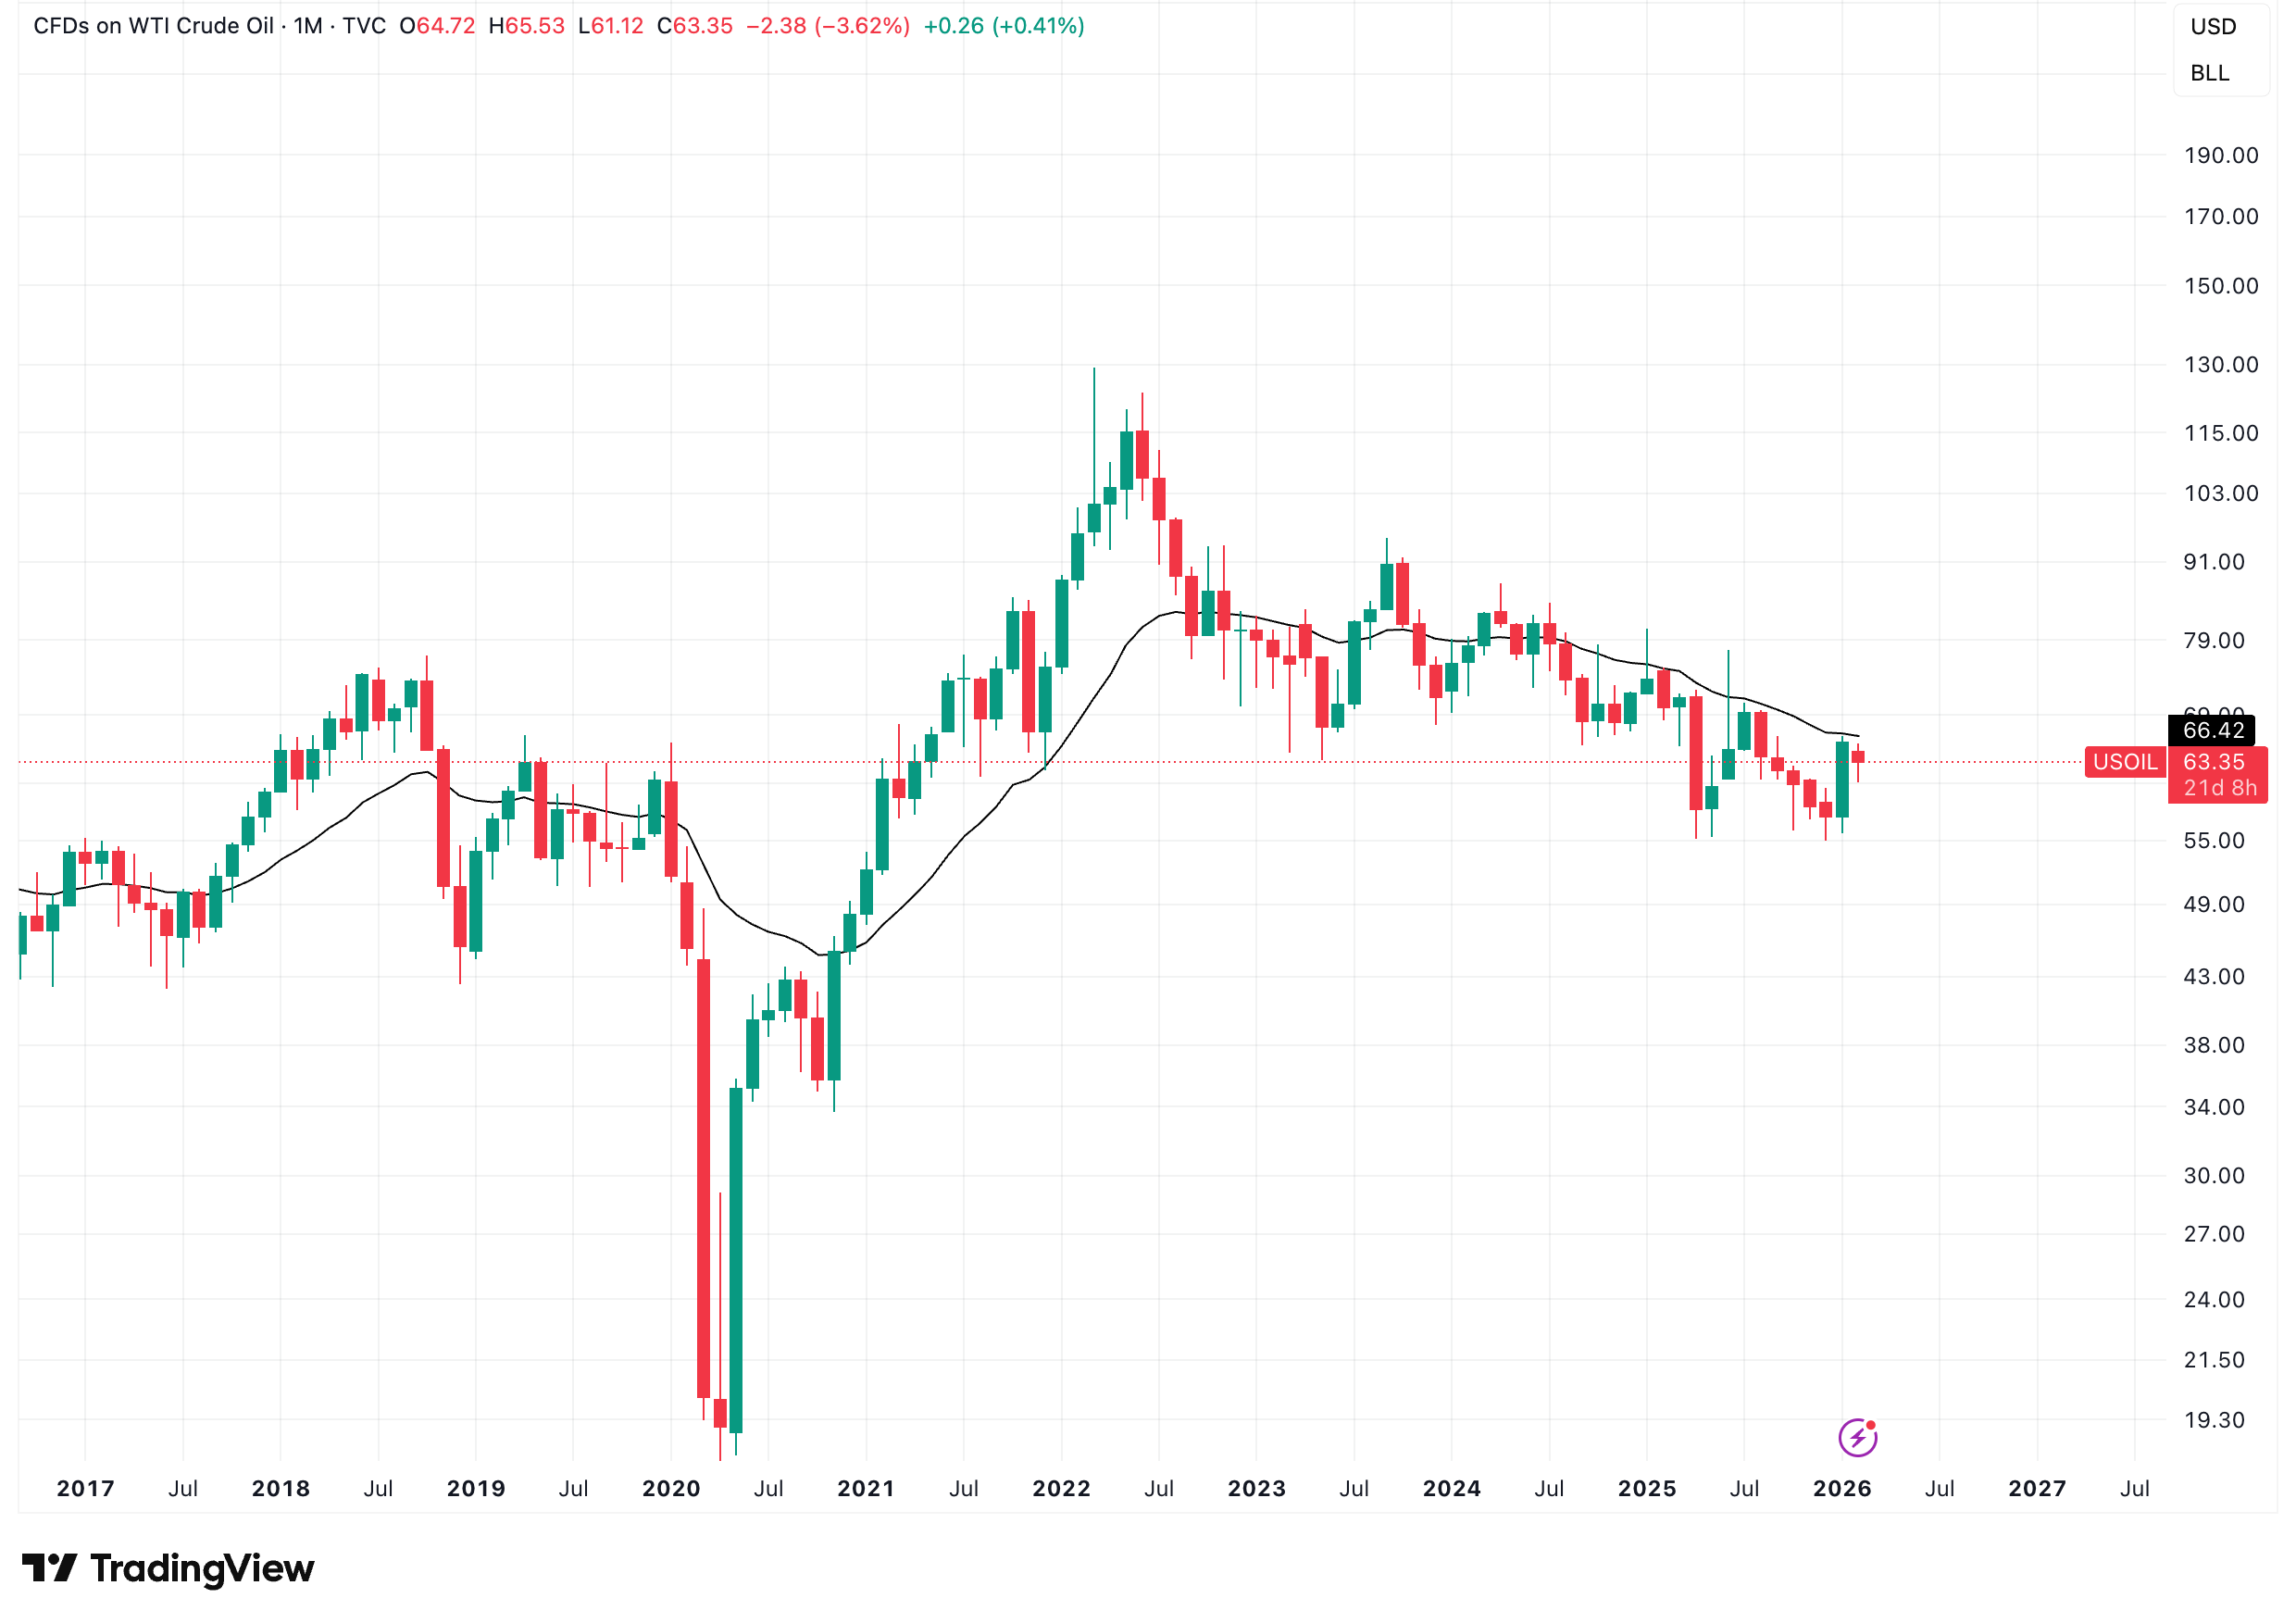This screenshot has width=2296, height=1623.
Task: Click the CFDs on WTI Crude Oil title
Action: click(153, 26)
